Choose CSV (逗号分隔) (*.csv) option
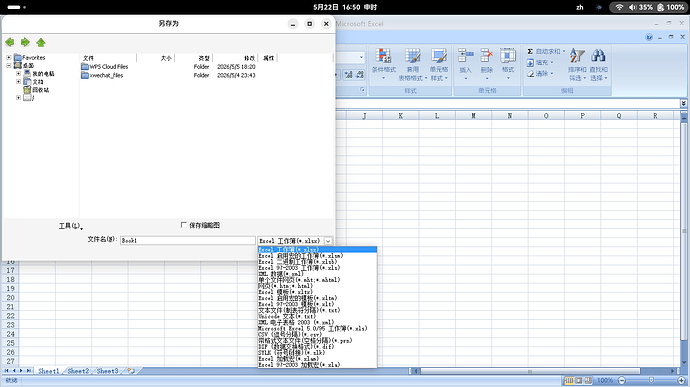This screenshot has height=387, width=690. 317,335
